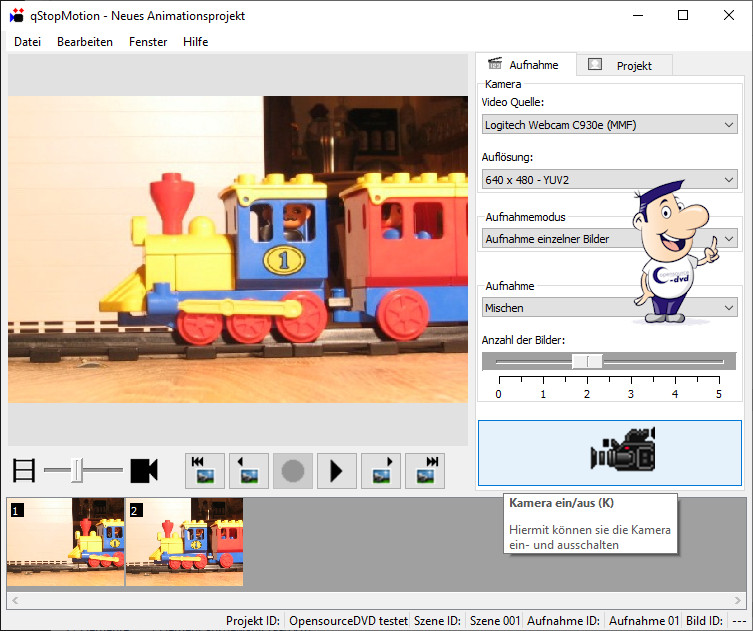Expand the Auflösung resolution dropdown

[x=609, y=180]
